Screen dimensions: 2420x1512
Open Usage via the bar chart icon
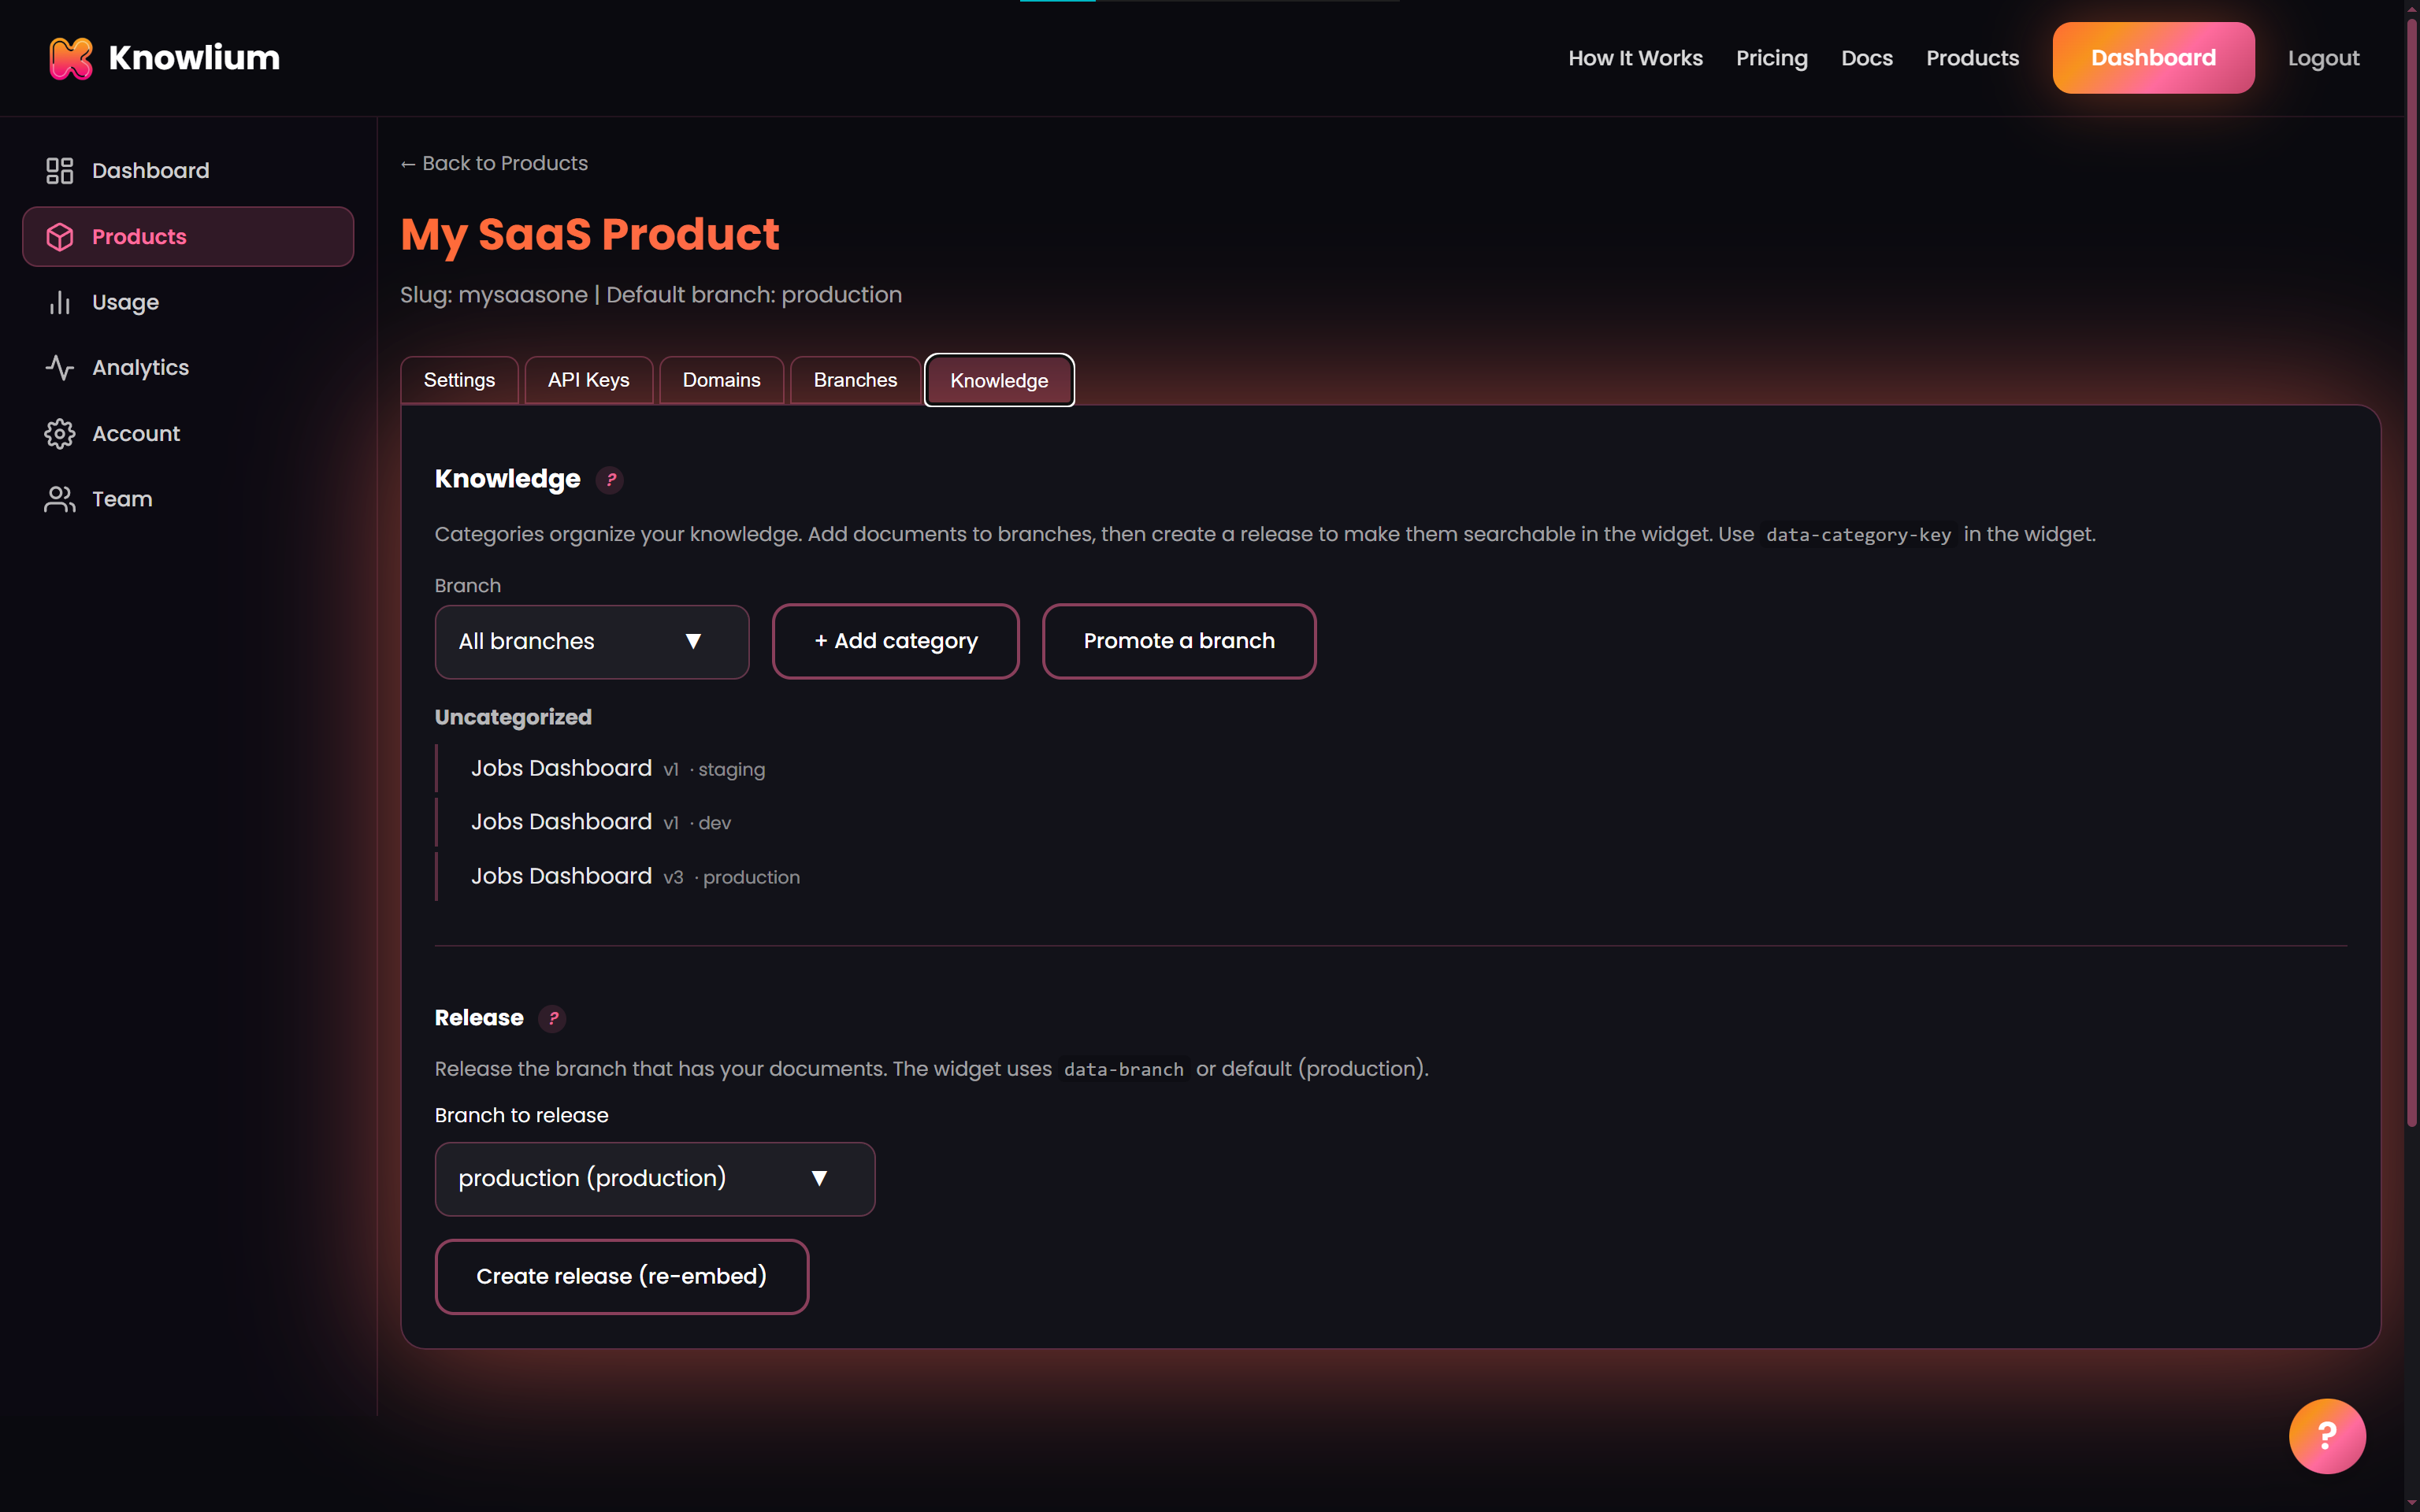[x=59, y=302]
